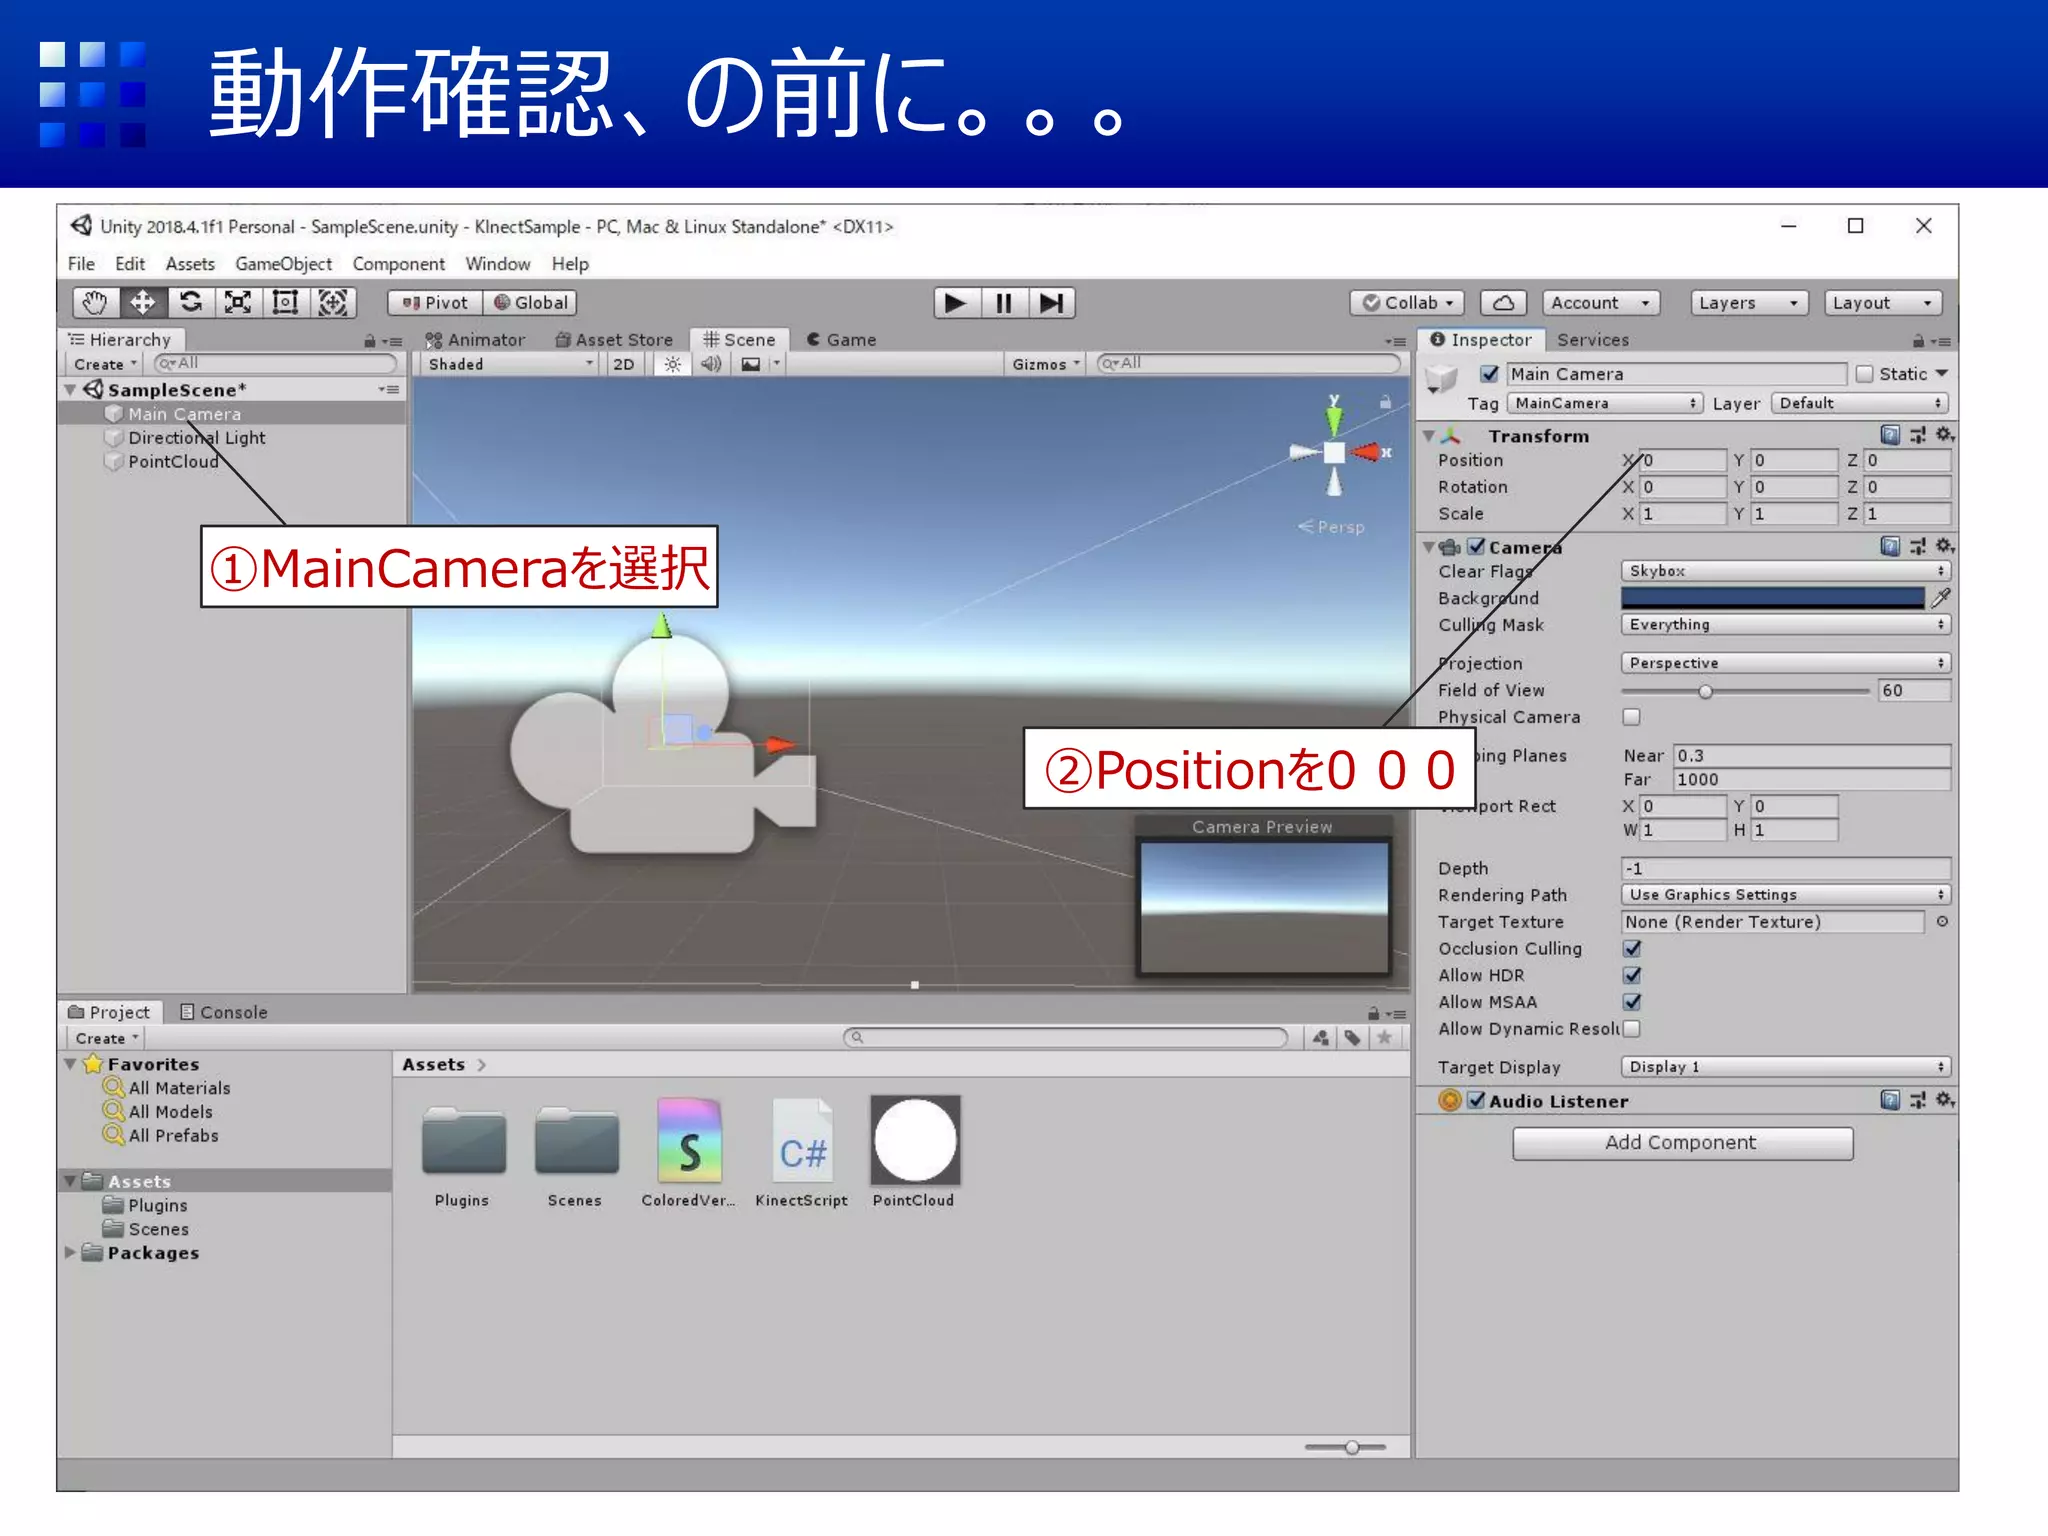Click the Collab button

click(x=1408, y=303)
